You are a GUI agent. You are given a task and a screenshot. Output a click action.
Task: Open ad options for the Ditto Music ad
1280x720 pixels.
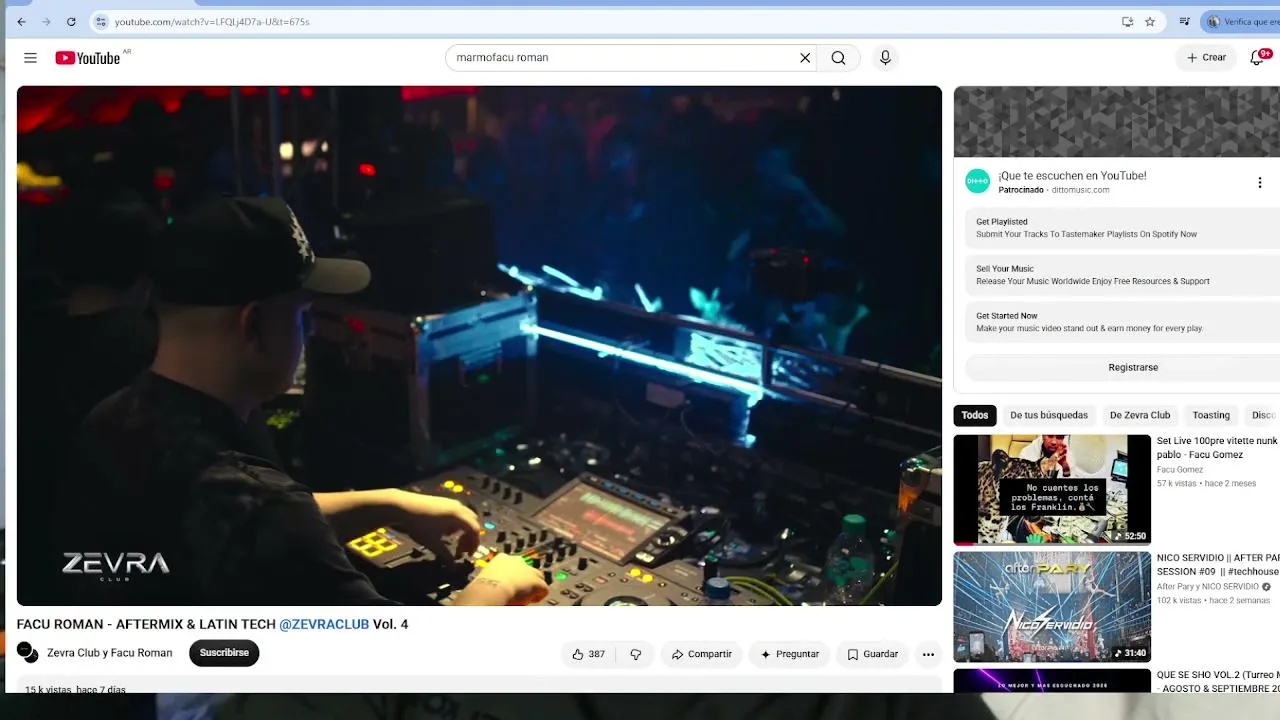point(1260,182)
